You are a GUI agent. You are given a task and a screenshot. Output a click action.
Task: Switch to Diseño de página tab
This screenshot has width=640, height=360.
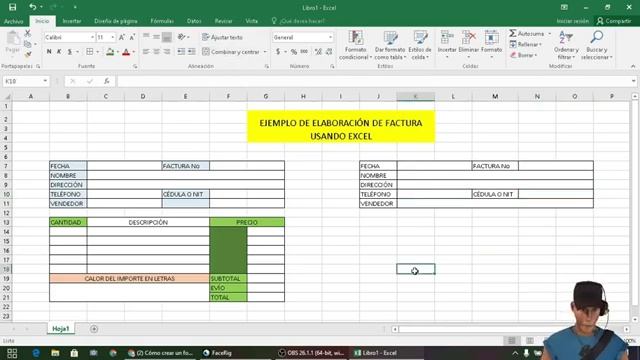116,21
